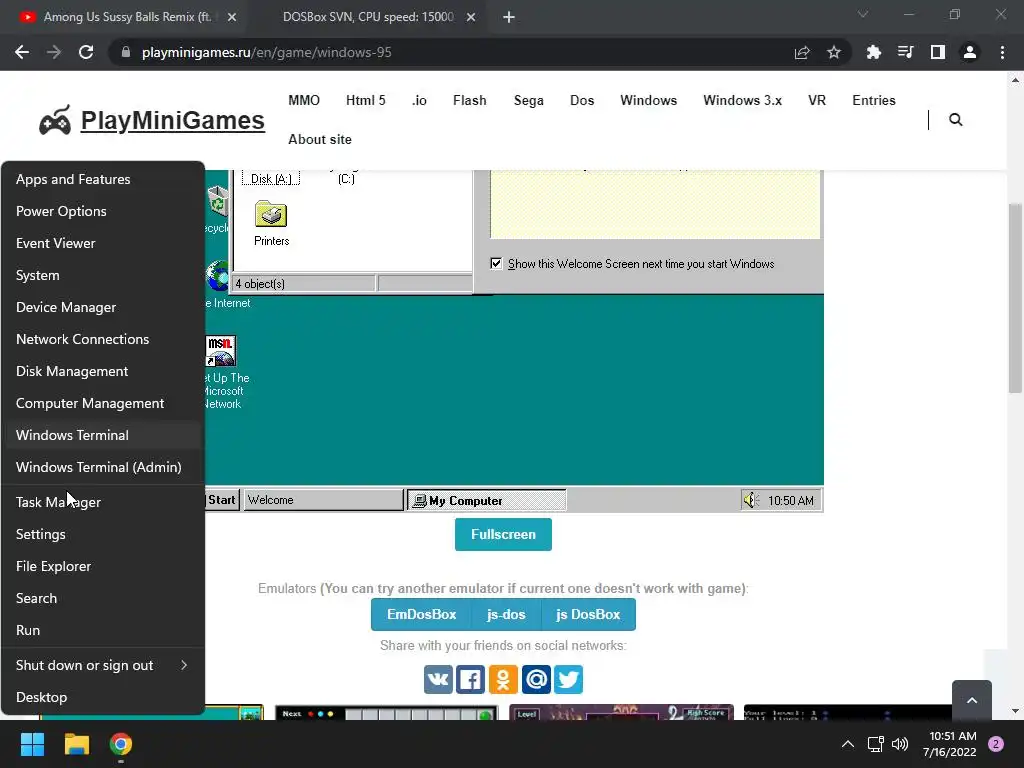
Task: Click the MSN setup desktop icon
Action: coord(220,351)
